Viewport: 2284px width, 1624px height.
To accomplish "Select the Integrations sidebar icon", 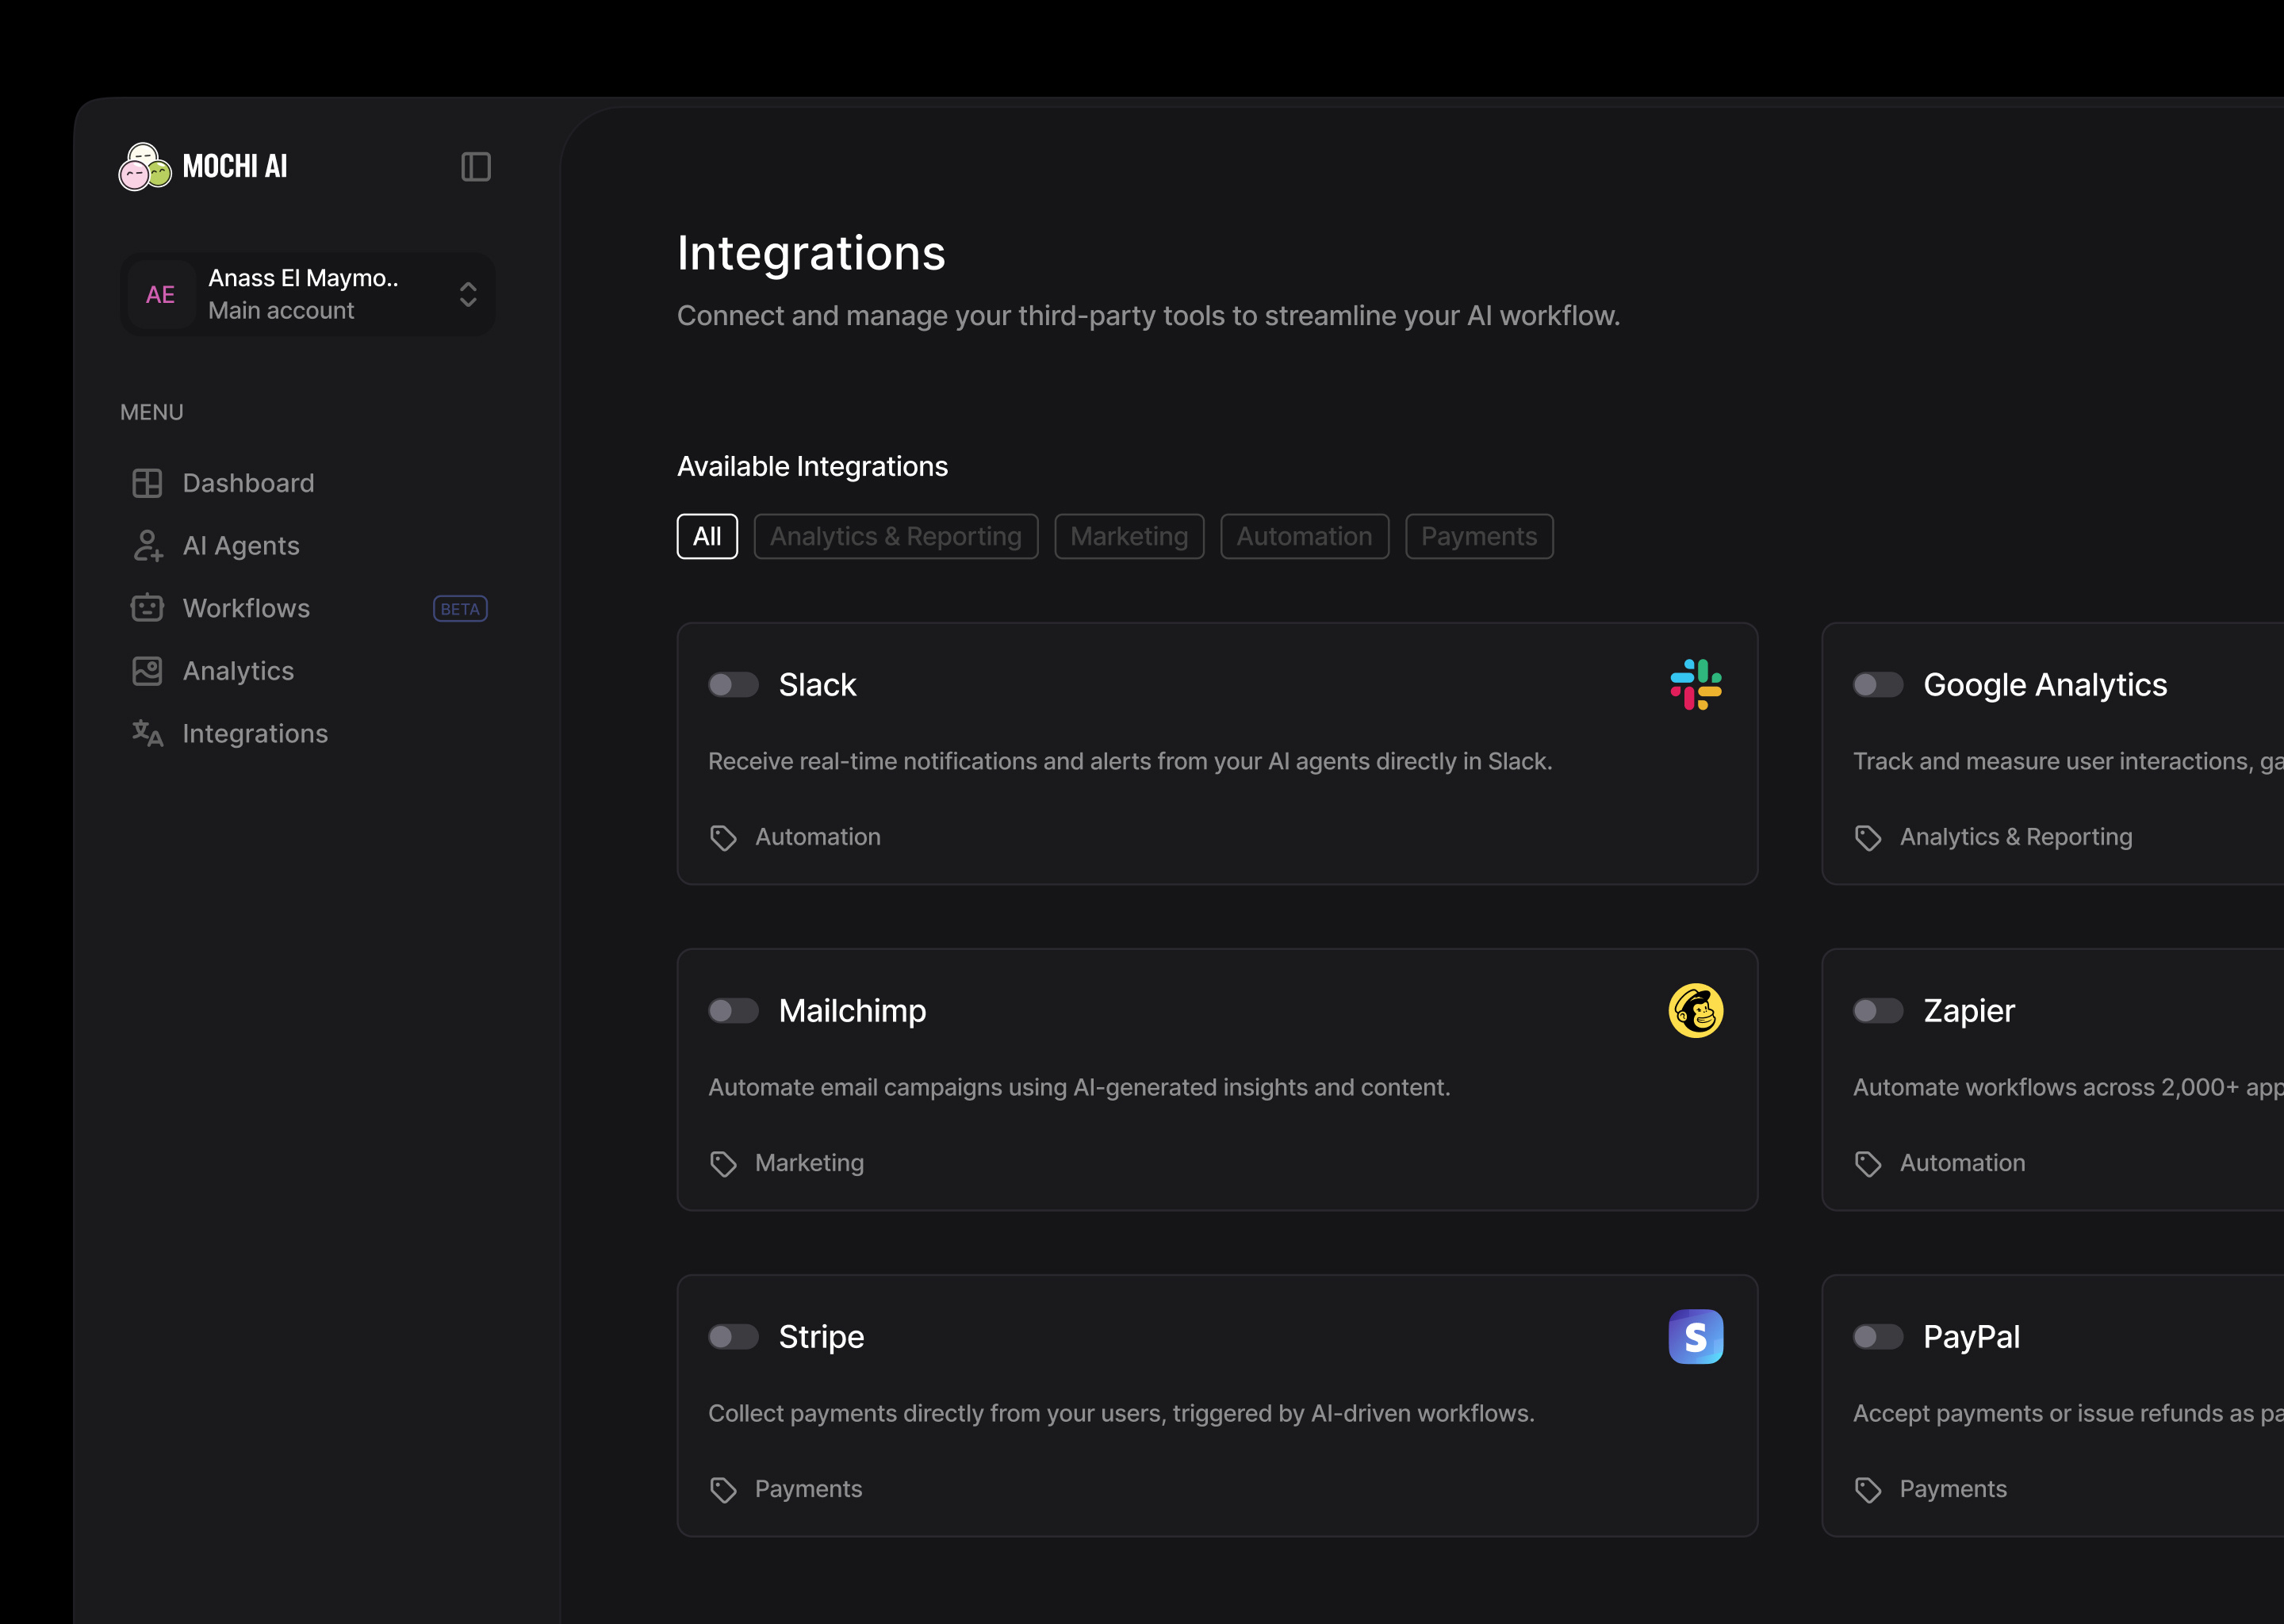I will pyautogui.click(x=147, y=733).
